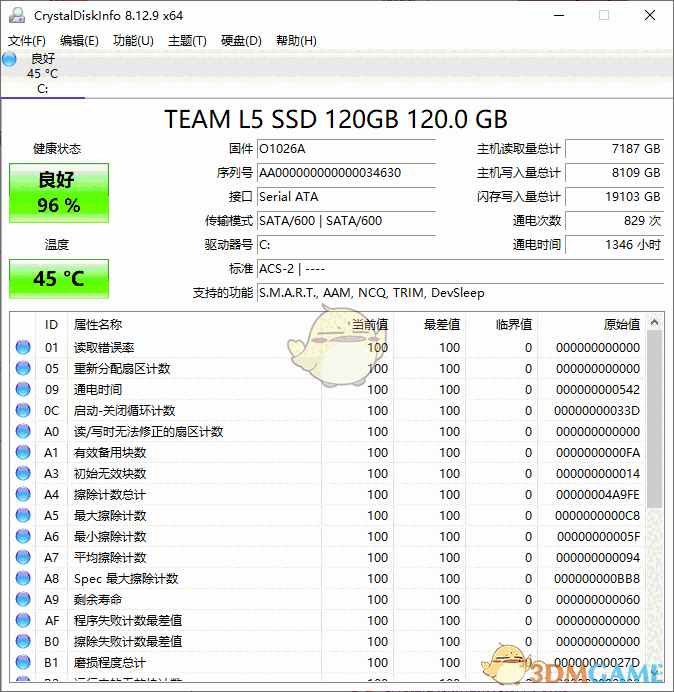This screenshot has height=692, width=674.
Task: Click the standard field ACS-2
Action: (460, 269)
